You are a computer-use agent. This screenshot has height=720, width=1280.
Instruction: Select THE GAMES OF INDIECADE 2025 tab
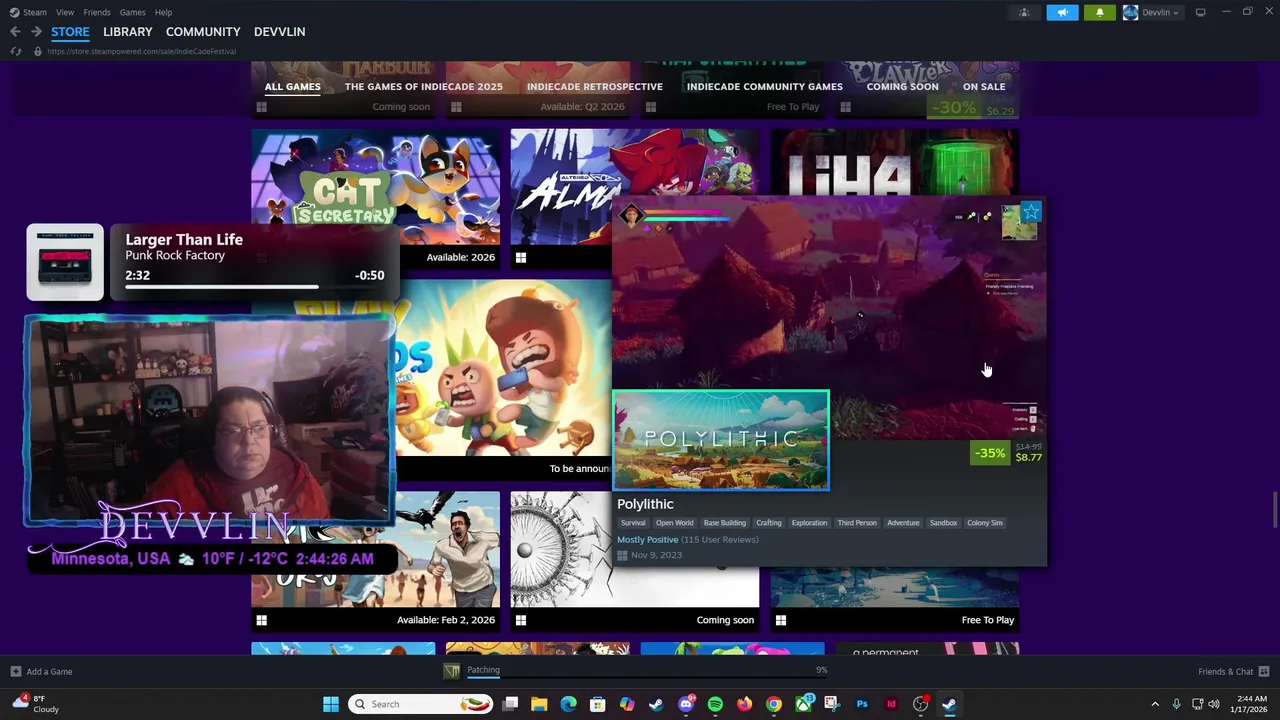tap(423, 86)
